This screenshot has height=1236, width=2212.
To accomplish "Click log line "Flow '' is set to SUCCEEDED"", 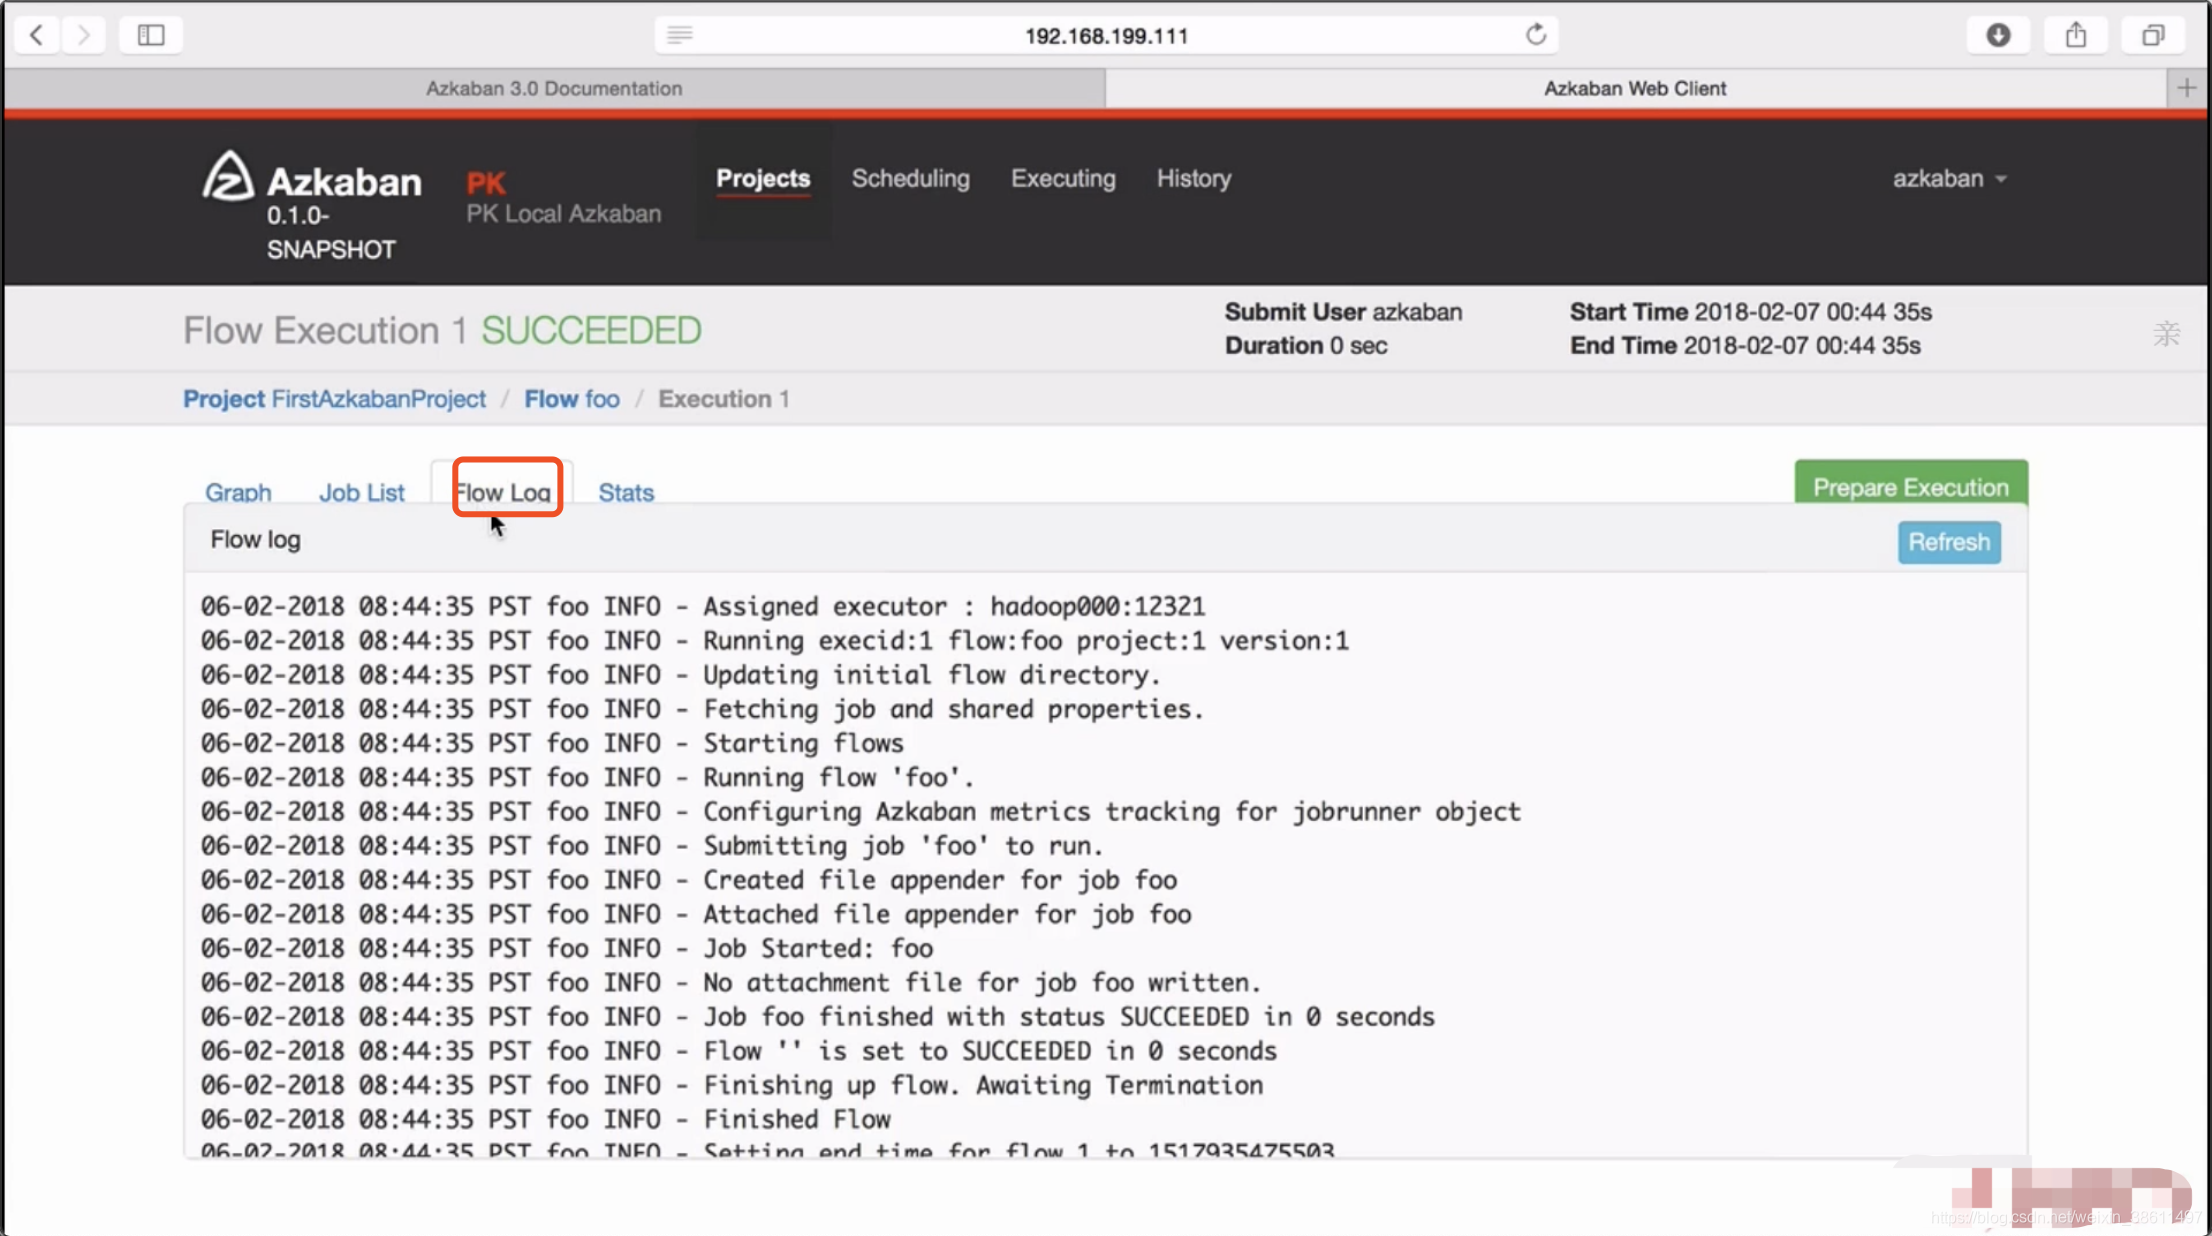I will (x=739, y=1050).
